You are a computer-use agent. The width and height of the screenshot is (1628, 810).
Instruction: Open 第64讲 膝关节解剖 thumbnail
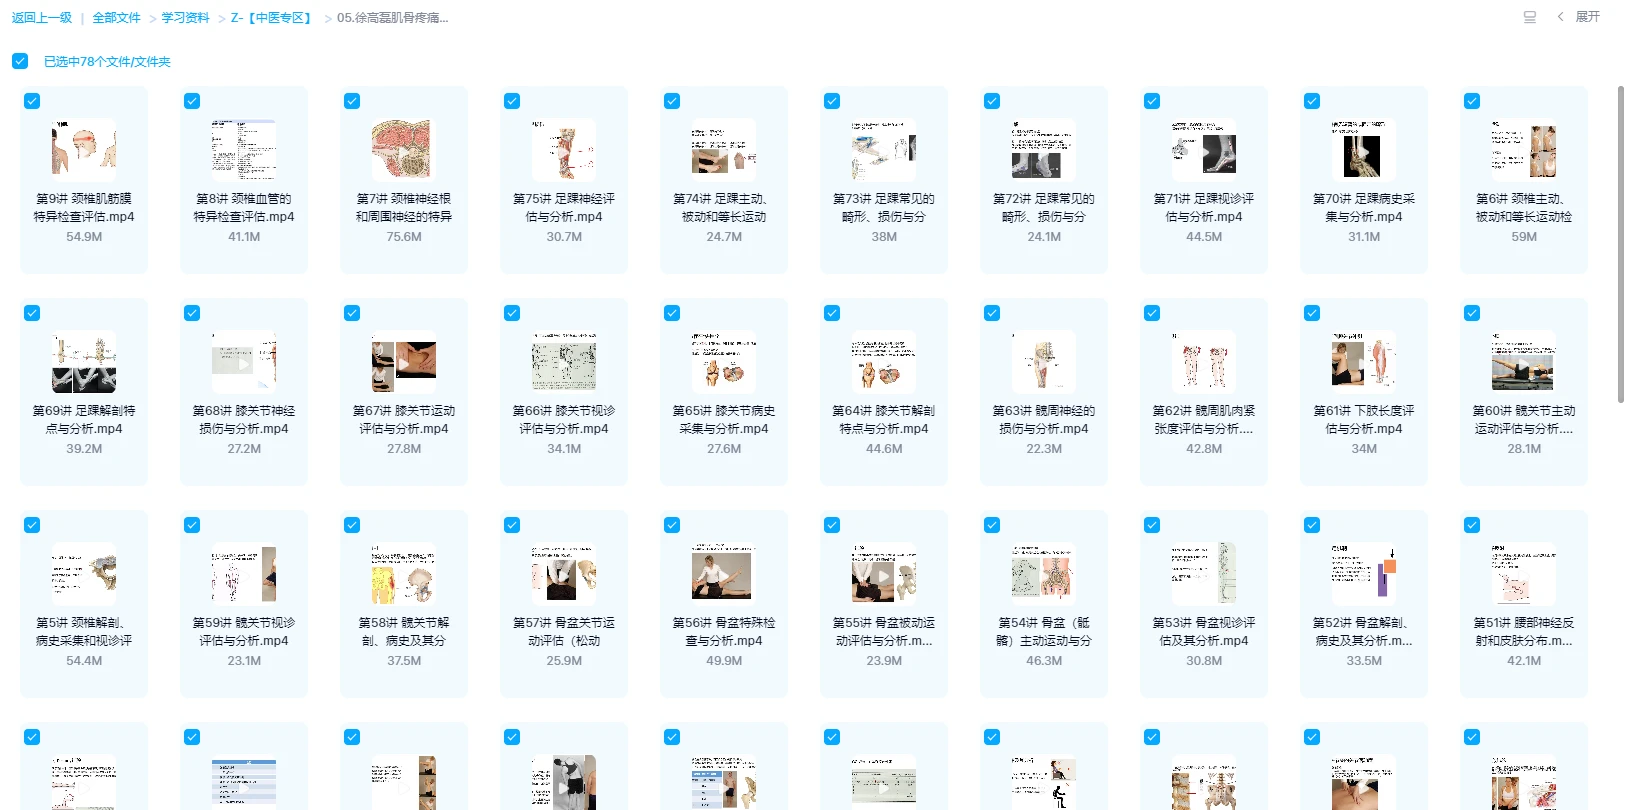[884, 361]
